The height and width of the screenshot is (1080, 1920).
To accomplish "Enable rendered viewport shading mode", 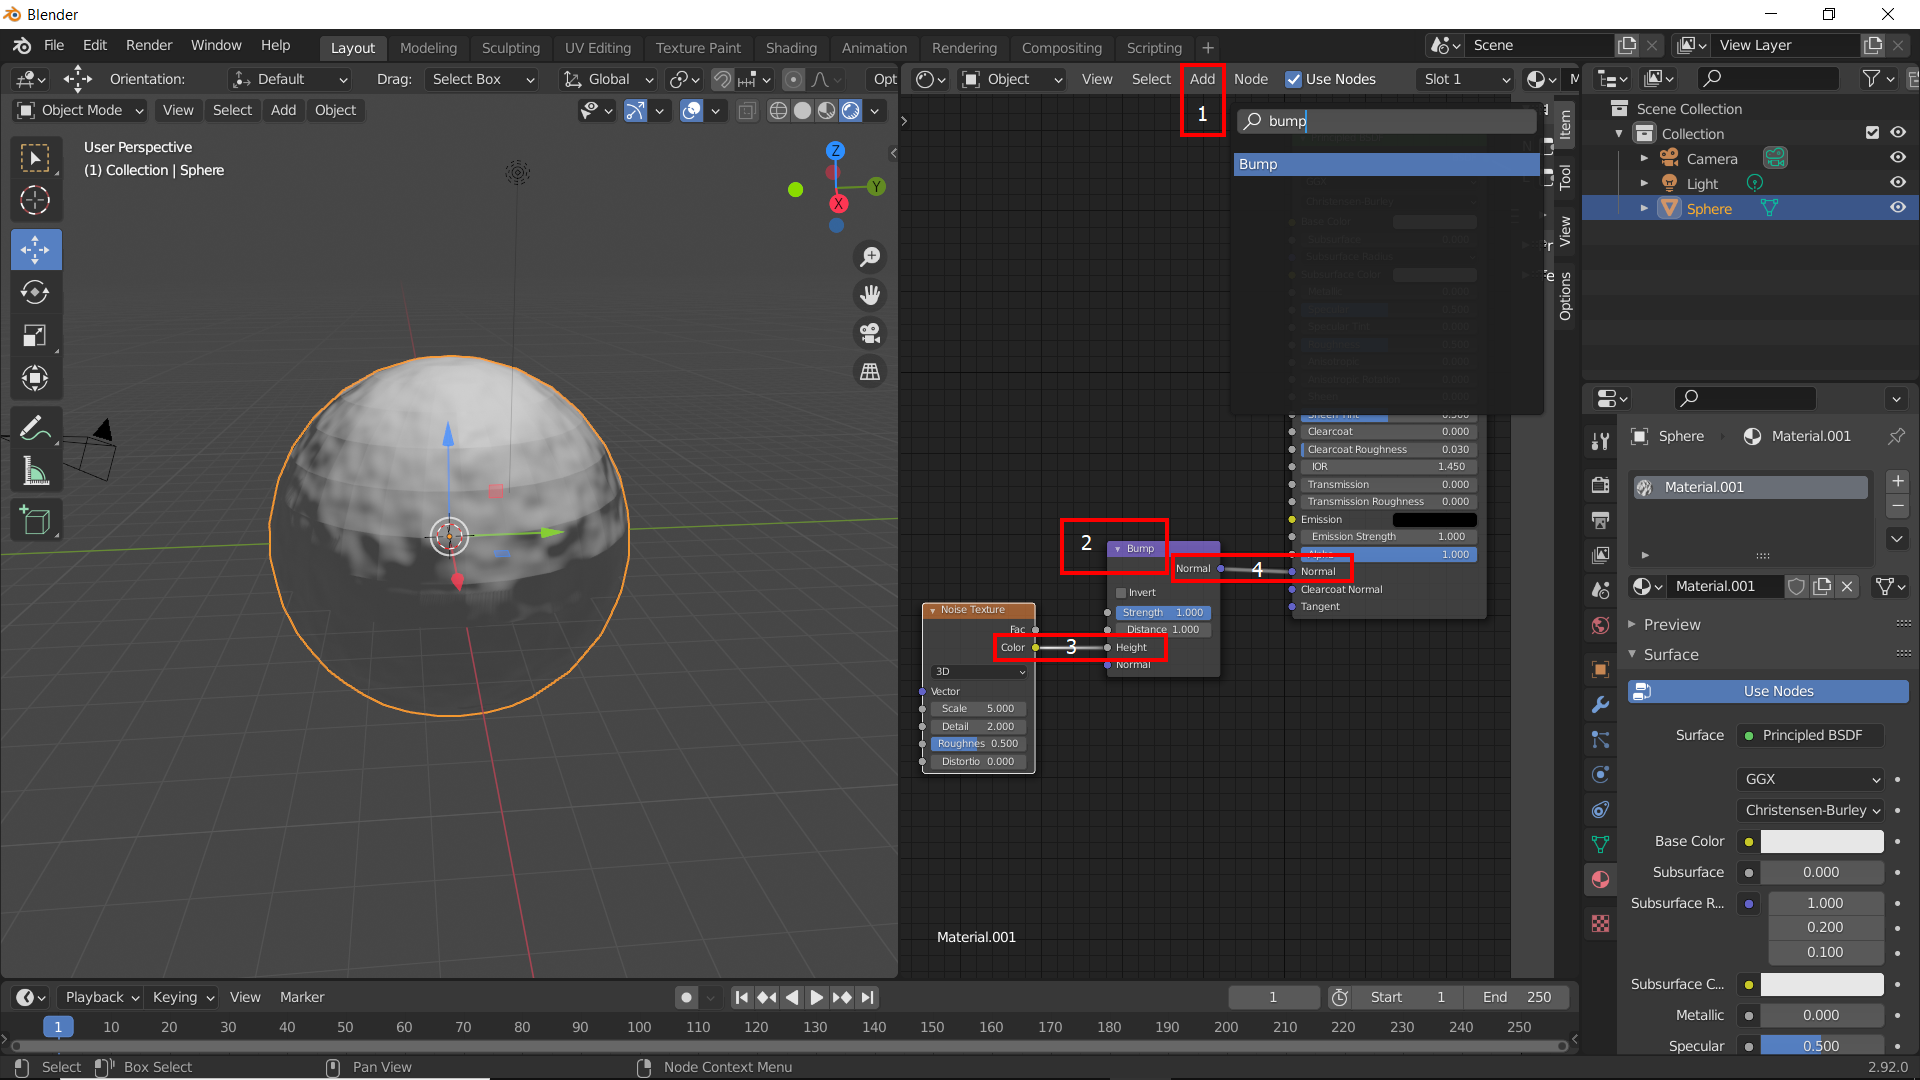I will [851, 111].
